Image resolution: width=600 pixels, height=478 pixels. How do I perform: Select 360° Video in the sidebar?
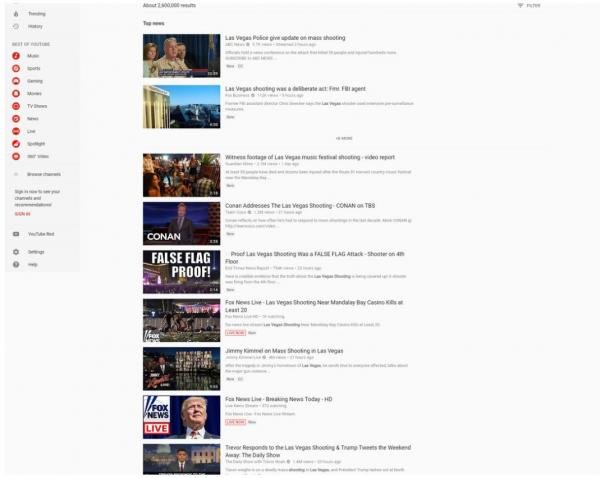[x=38, y=157]
